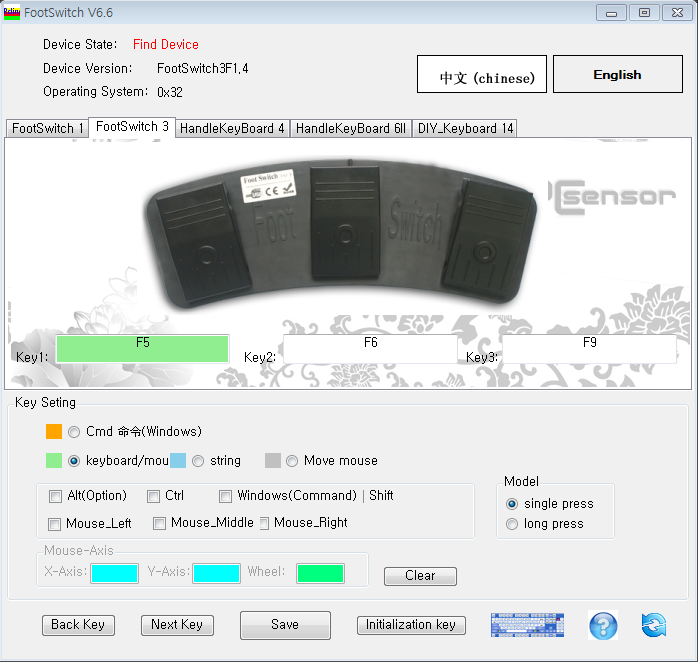698x662 pixels.
Task: Click the light blue string color swatch
Action: 178,461
